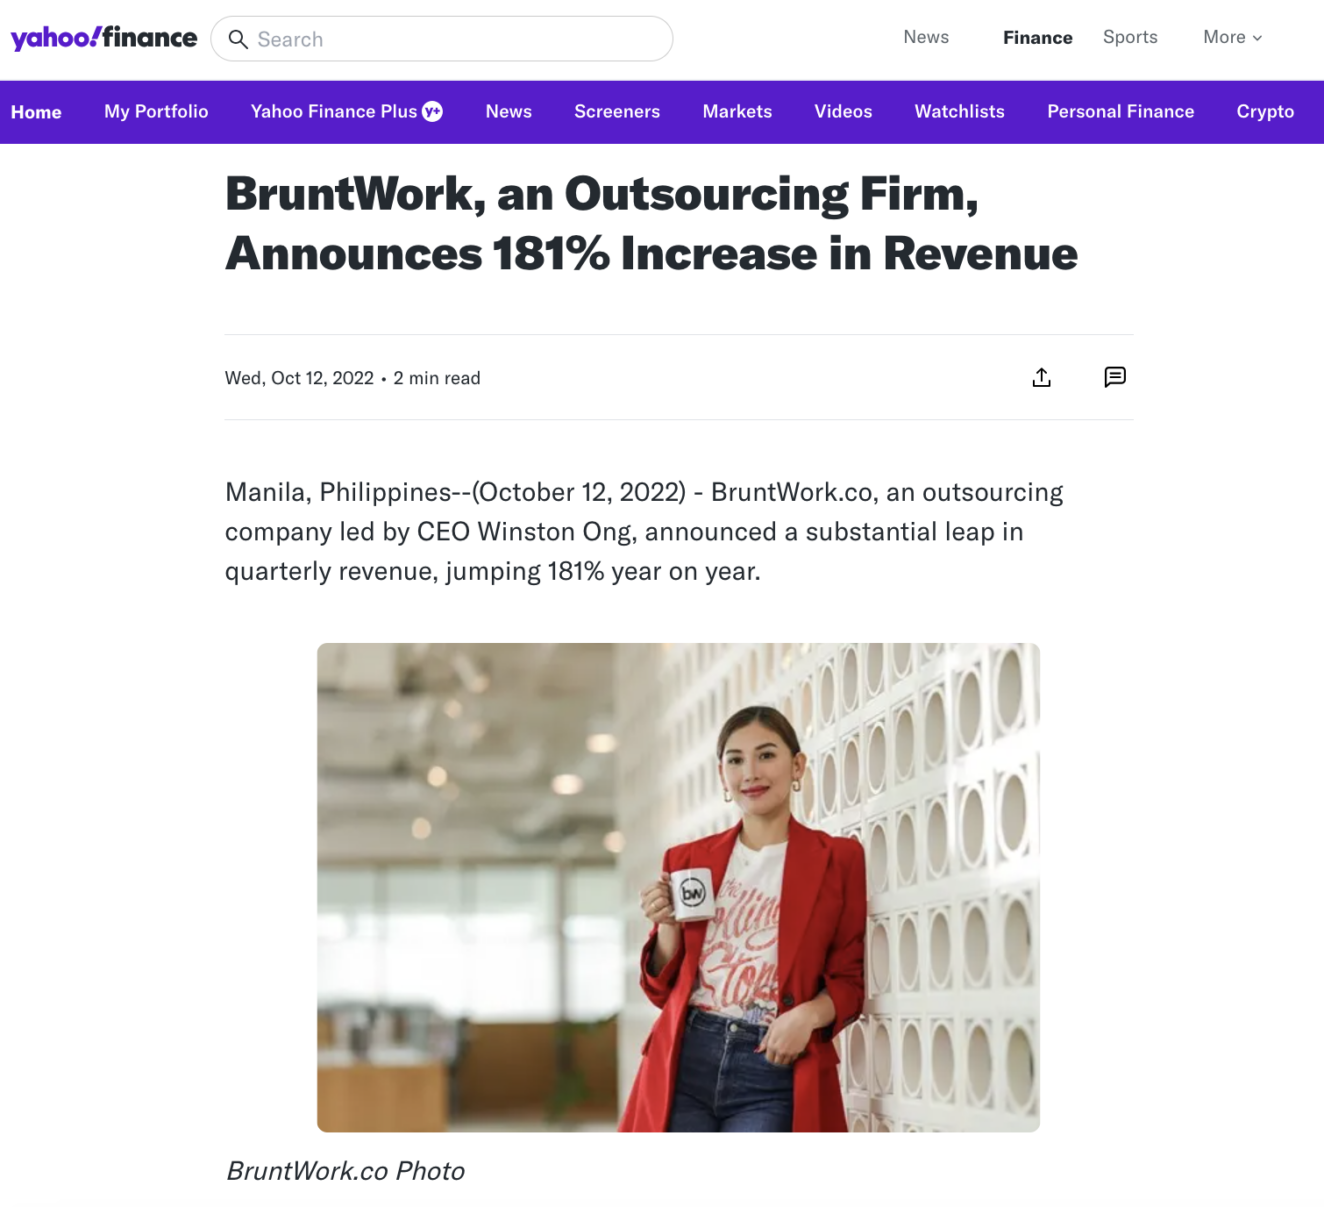Click the share article icon

(x=1041, y=377)
